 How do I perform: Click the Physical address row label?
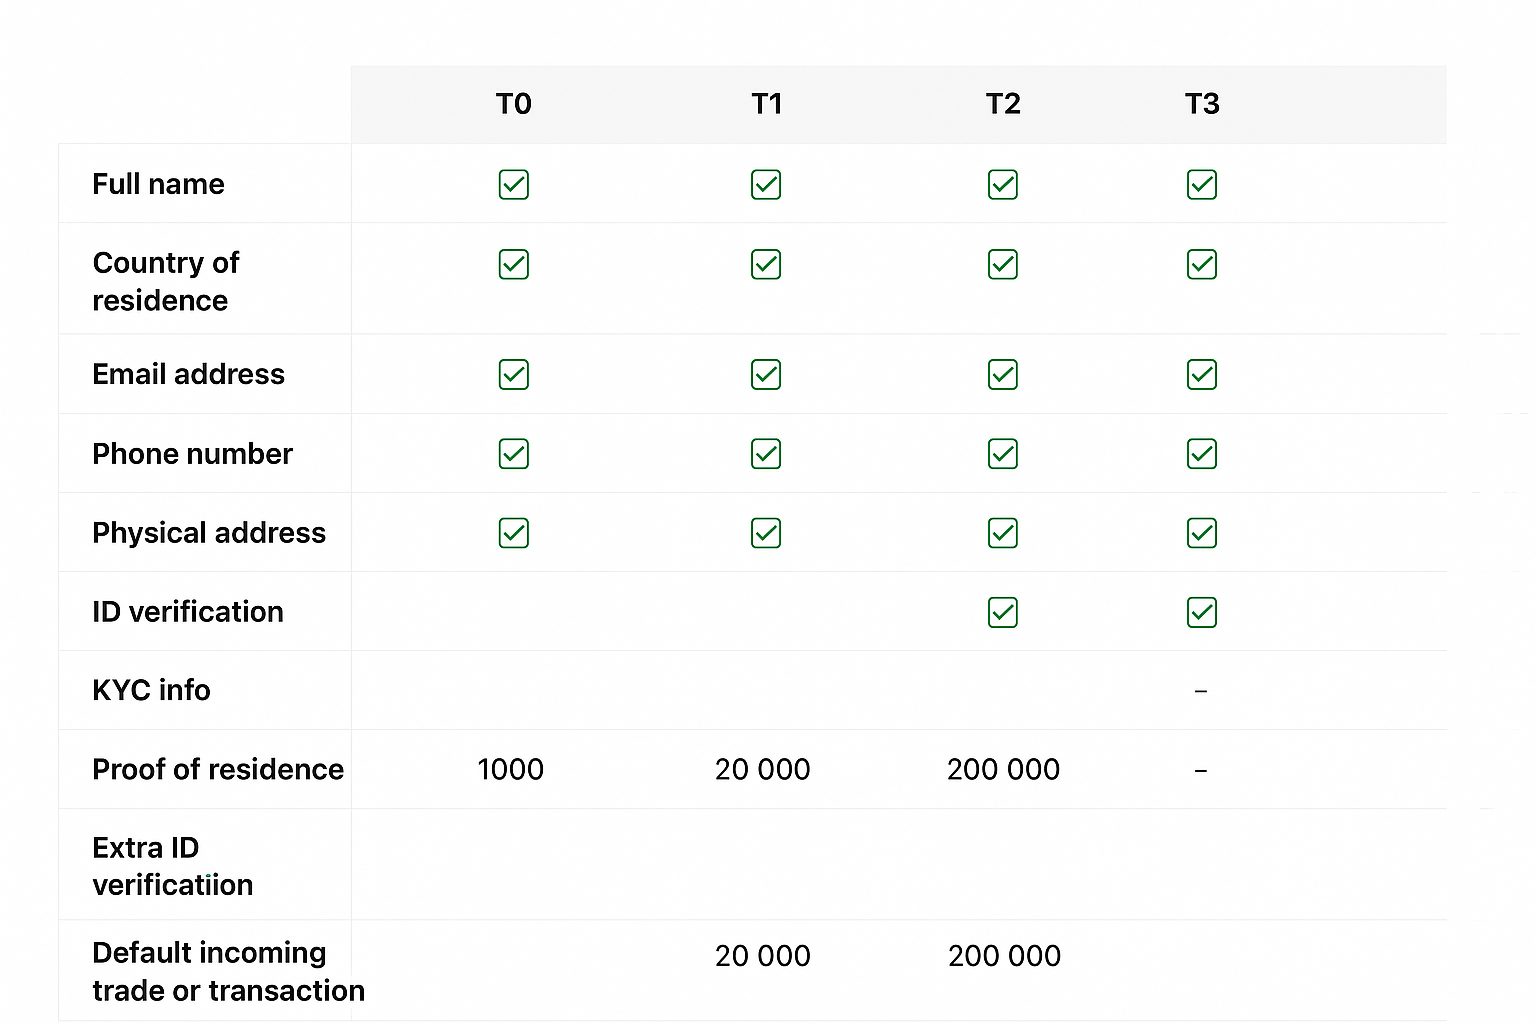(x=208, y=533)
